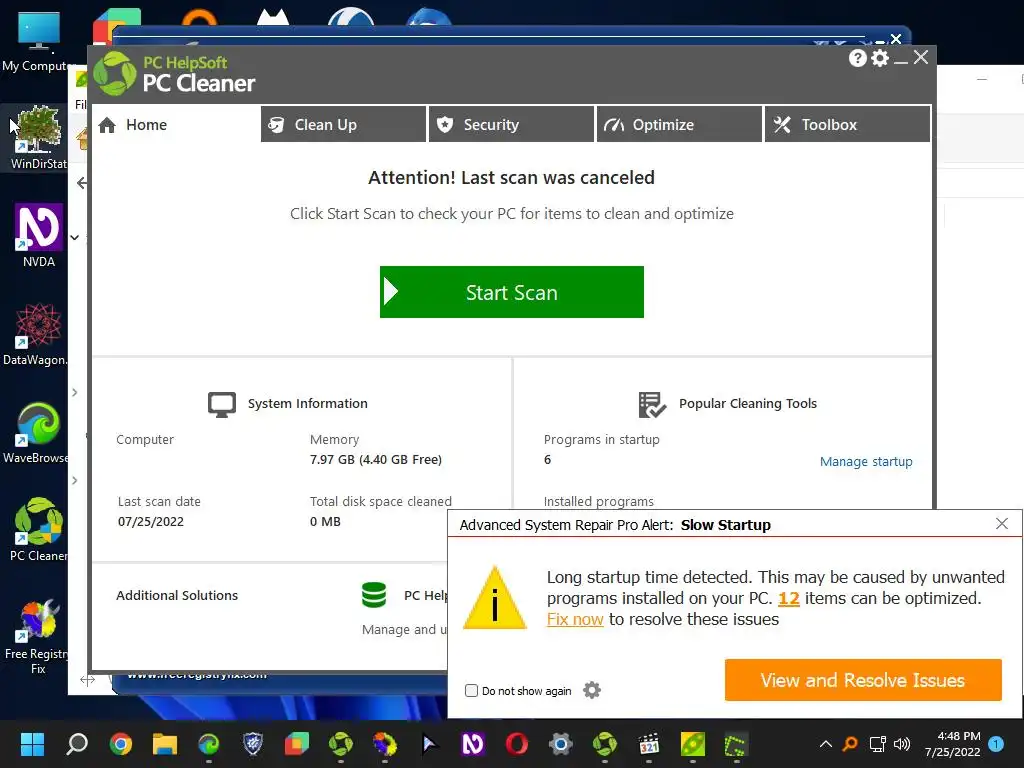Click the PC HelpSoft logo

[x=114, y=73]
